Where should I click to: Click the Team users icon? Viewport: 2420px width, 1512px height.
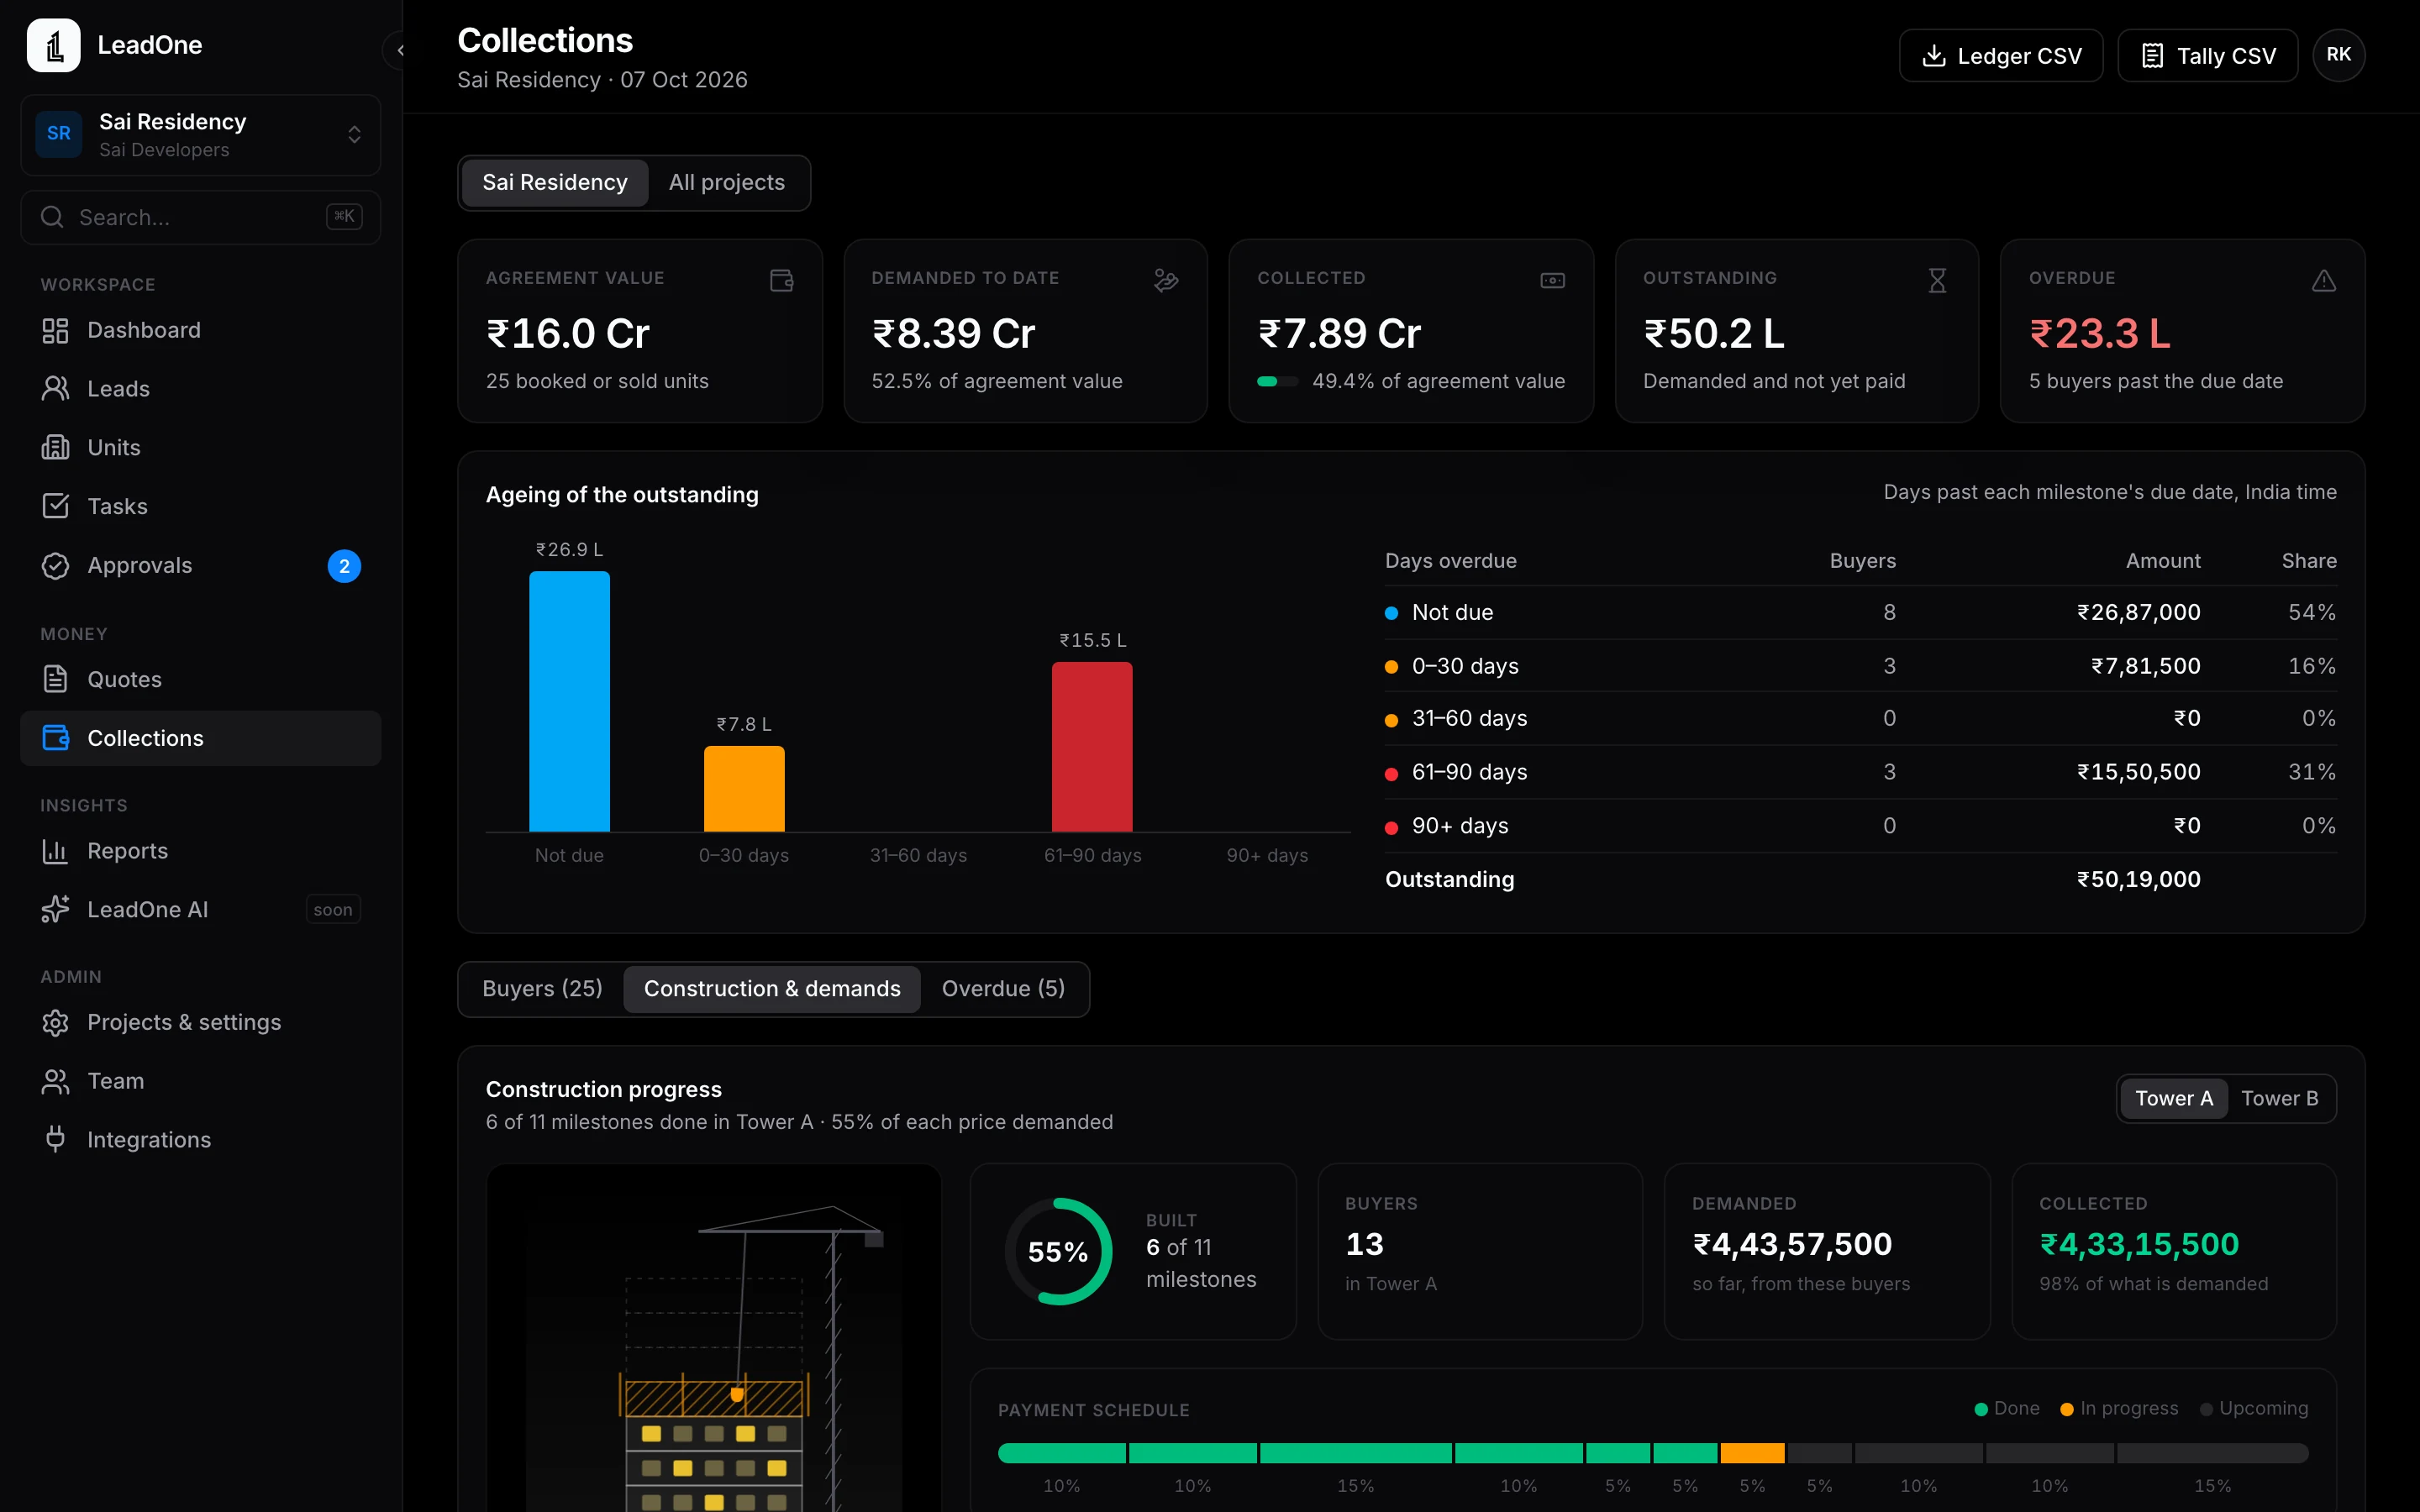55,1081
